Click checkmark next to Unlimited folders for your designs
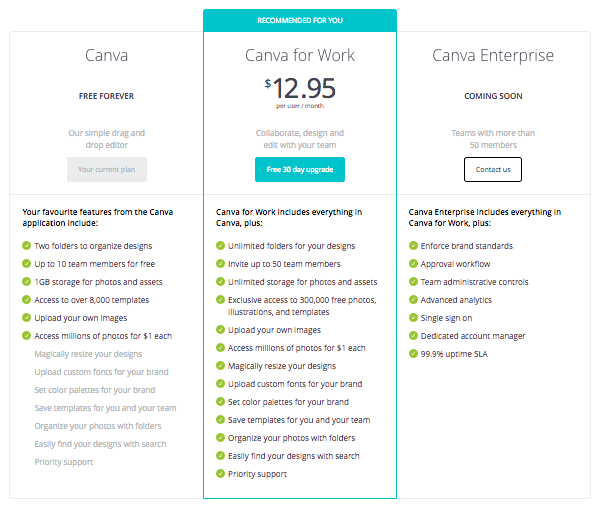Image resolution: width=604 pixels, height=510 pixels. [x=220, y=246]
